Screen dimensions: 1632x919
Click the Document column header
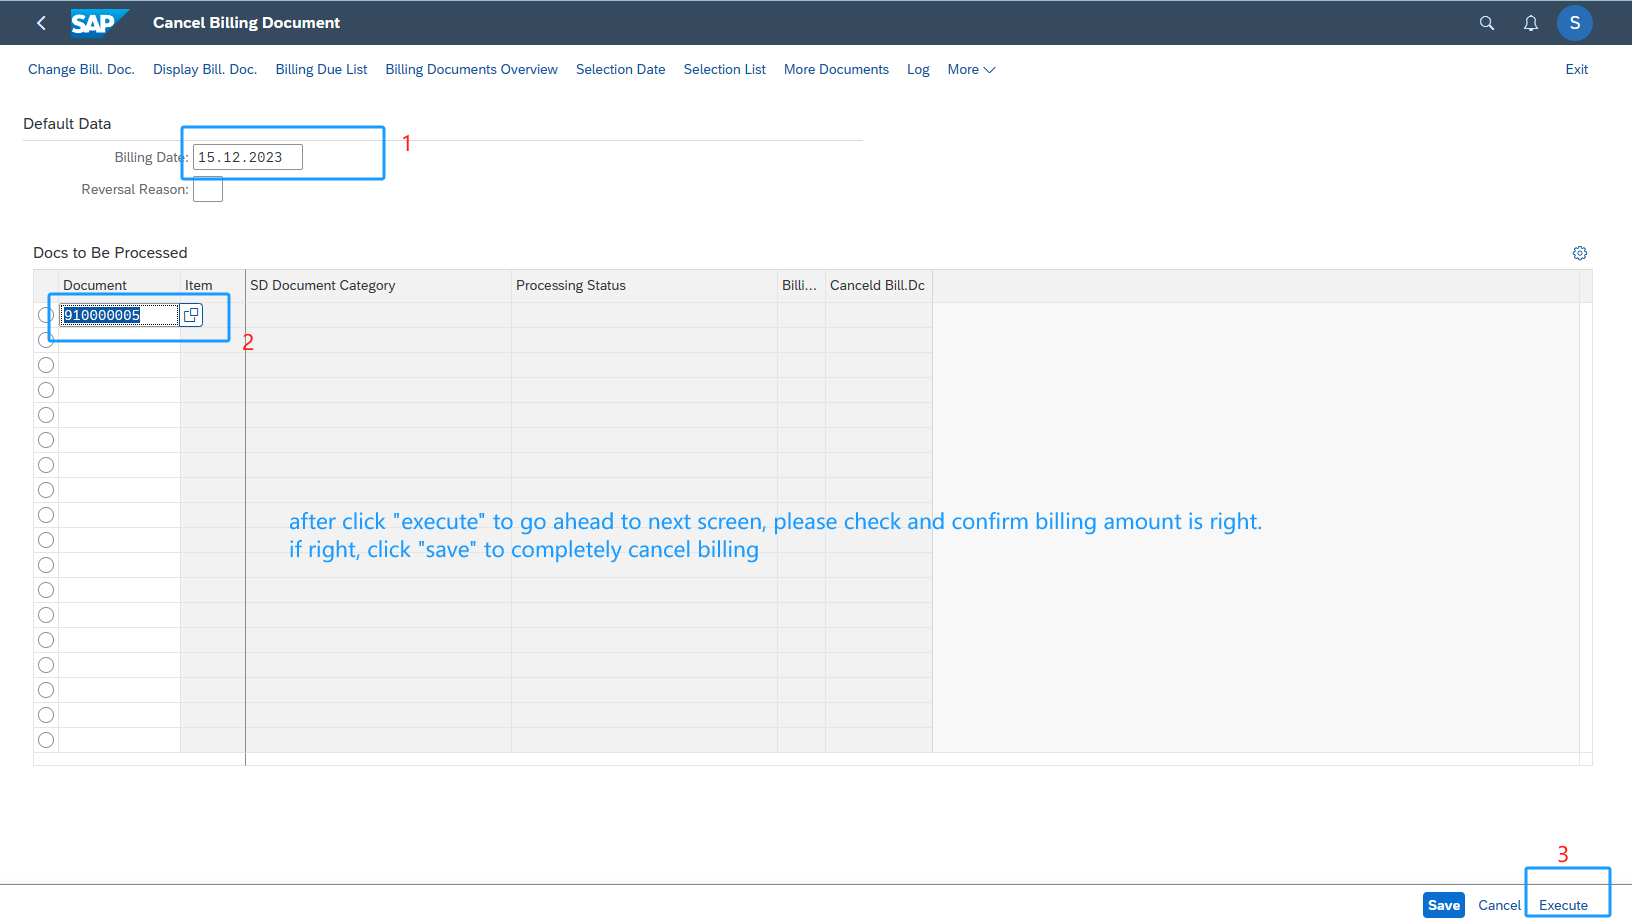[95, 286]
